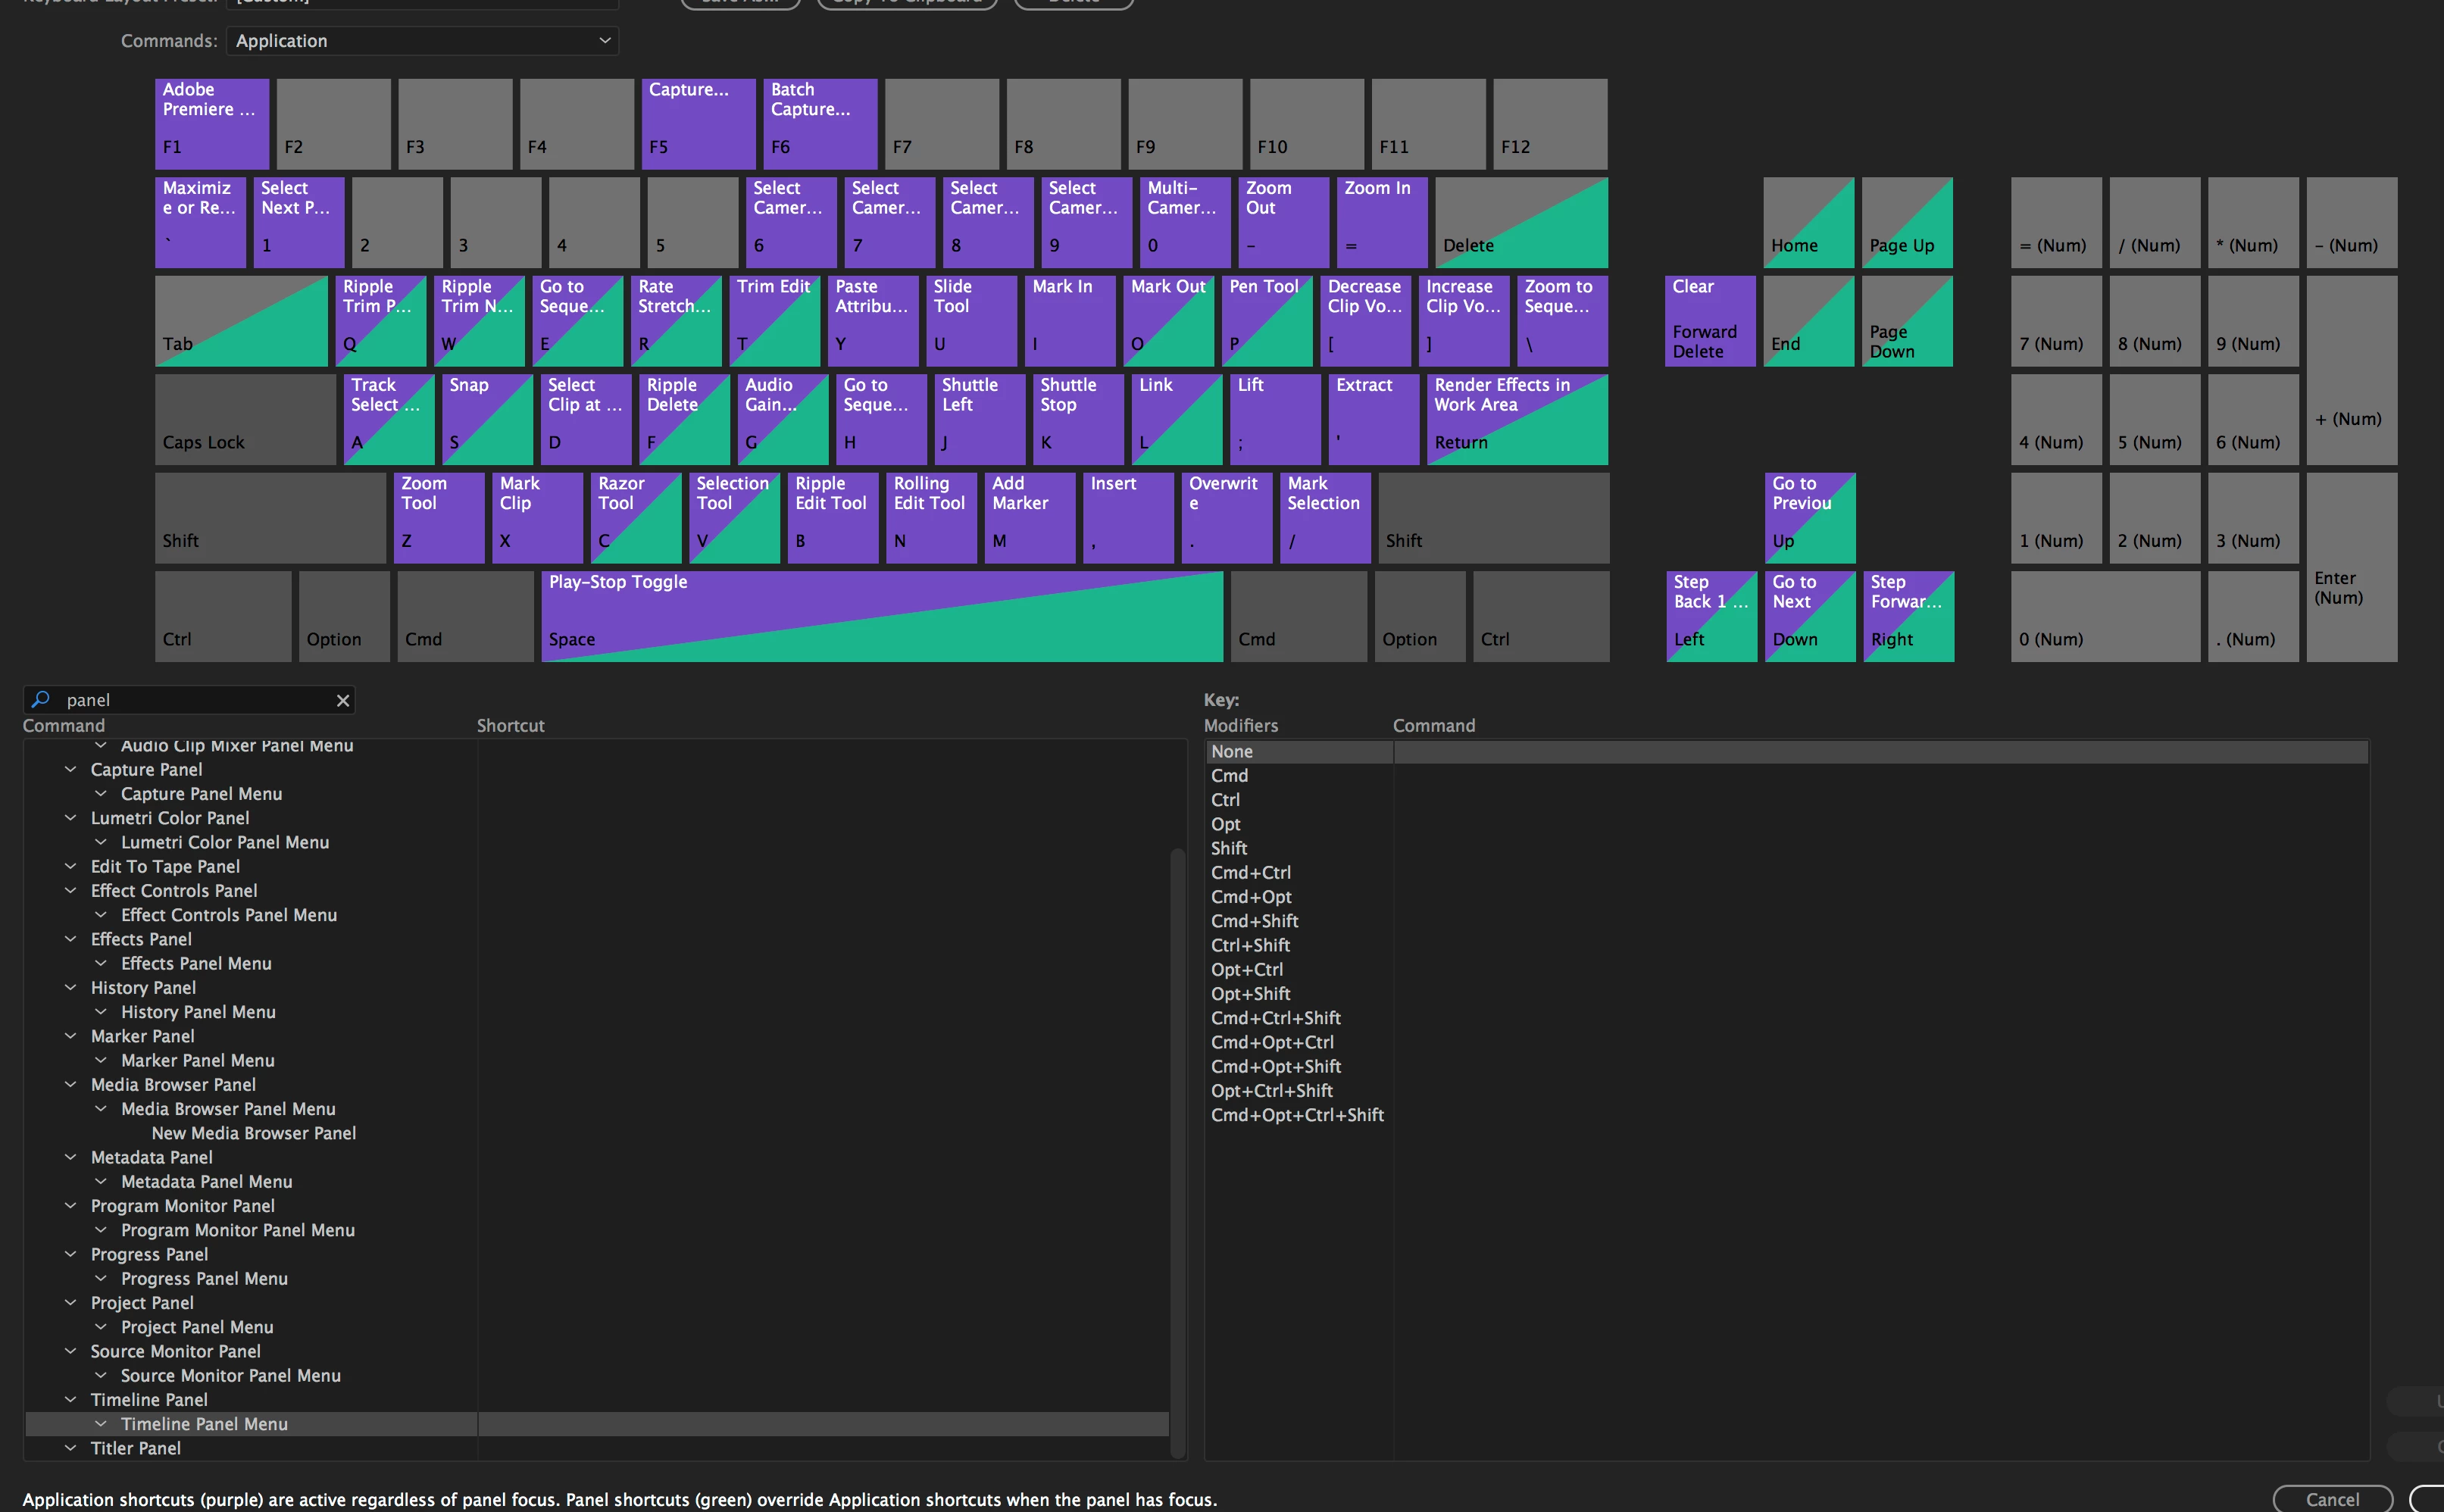This screenshot has width=2444, height=1512.
Task: Collapse the Effects Panel tree item
Action: pos(70,938)
